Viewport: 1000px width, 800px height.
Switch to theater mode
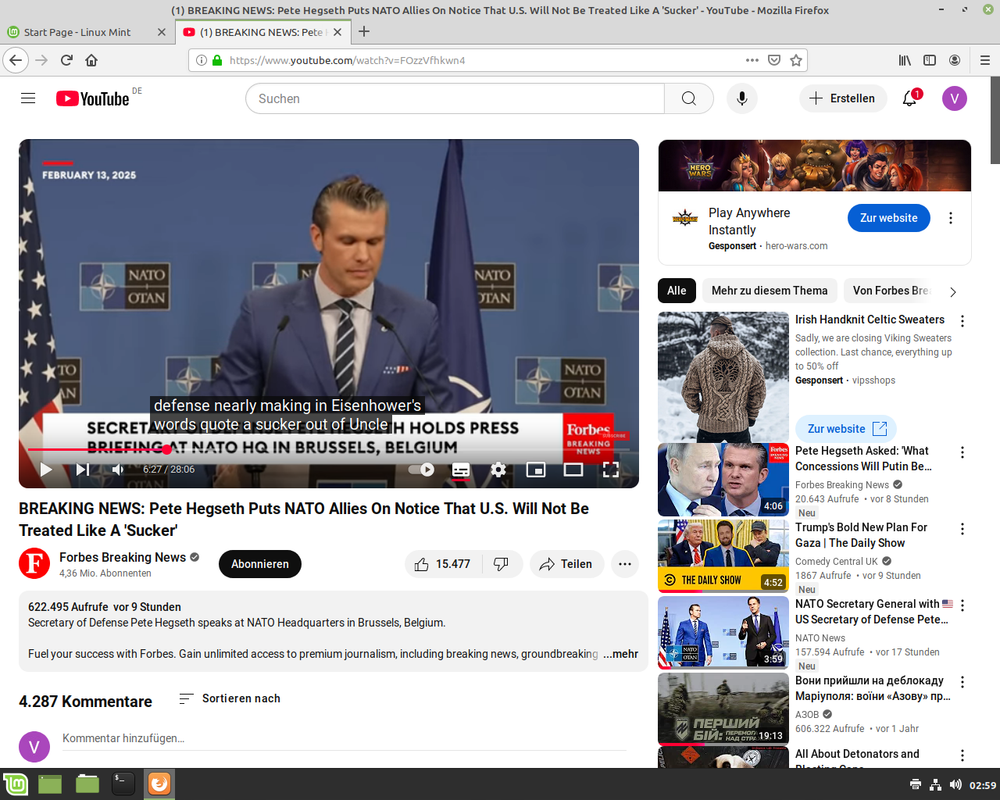[x=573, y=470]
